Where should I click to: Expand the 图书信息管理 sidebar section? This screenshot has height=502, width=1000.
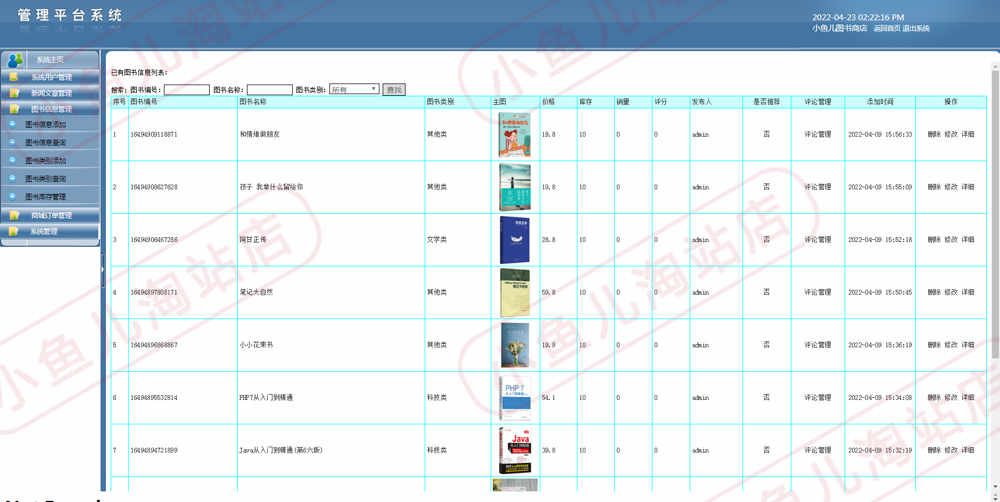[50, 109]
